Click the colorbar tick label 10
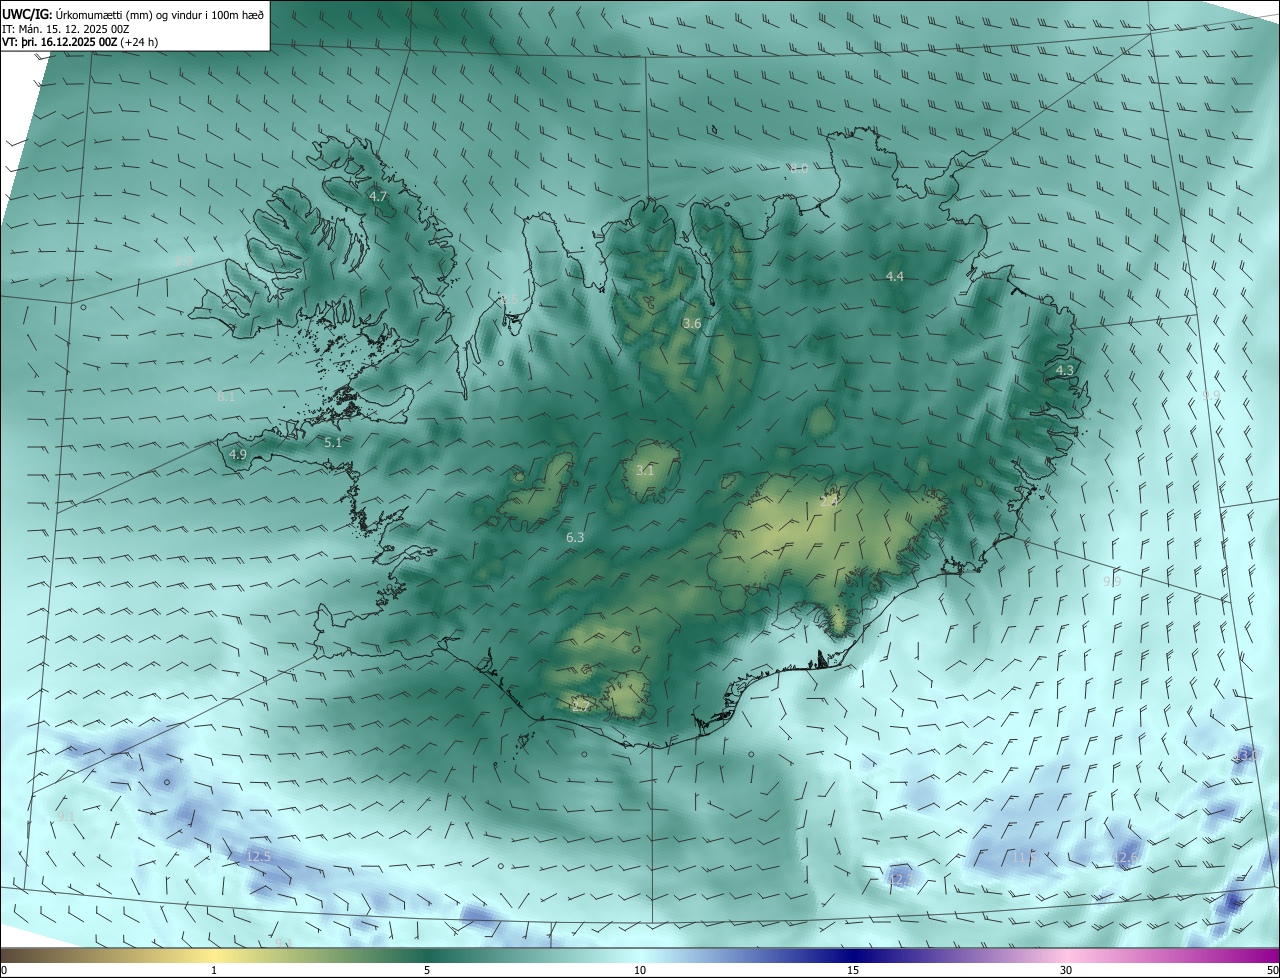Screen dimensions: 1280x978 pos(640,970)
